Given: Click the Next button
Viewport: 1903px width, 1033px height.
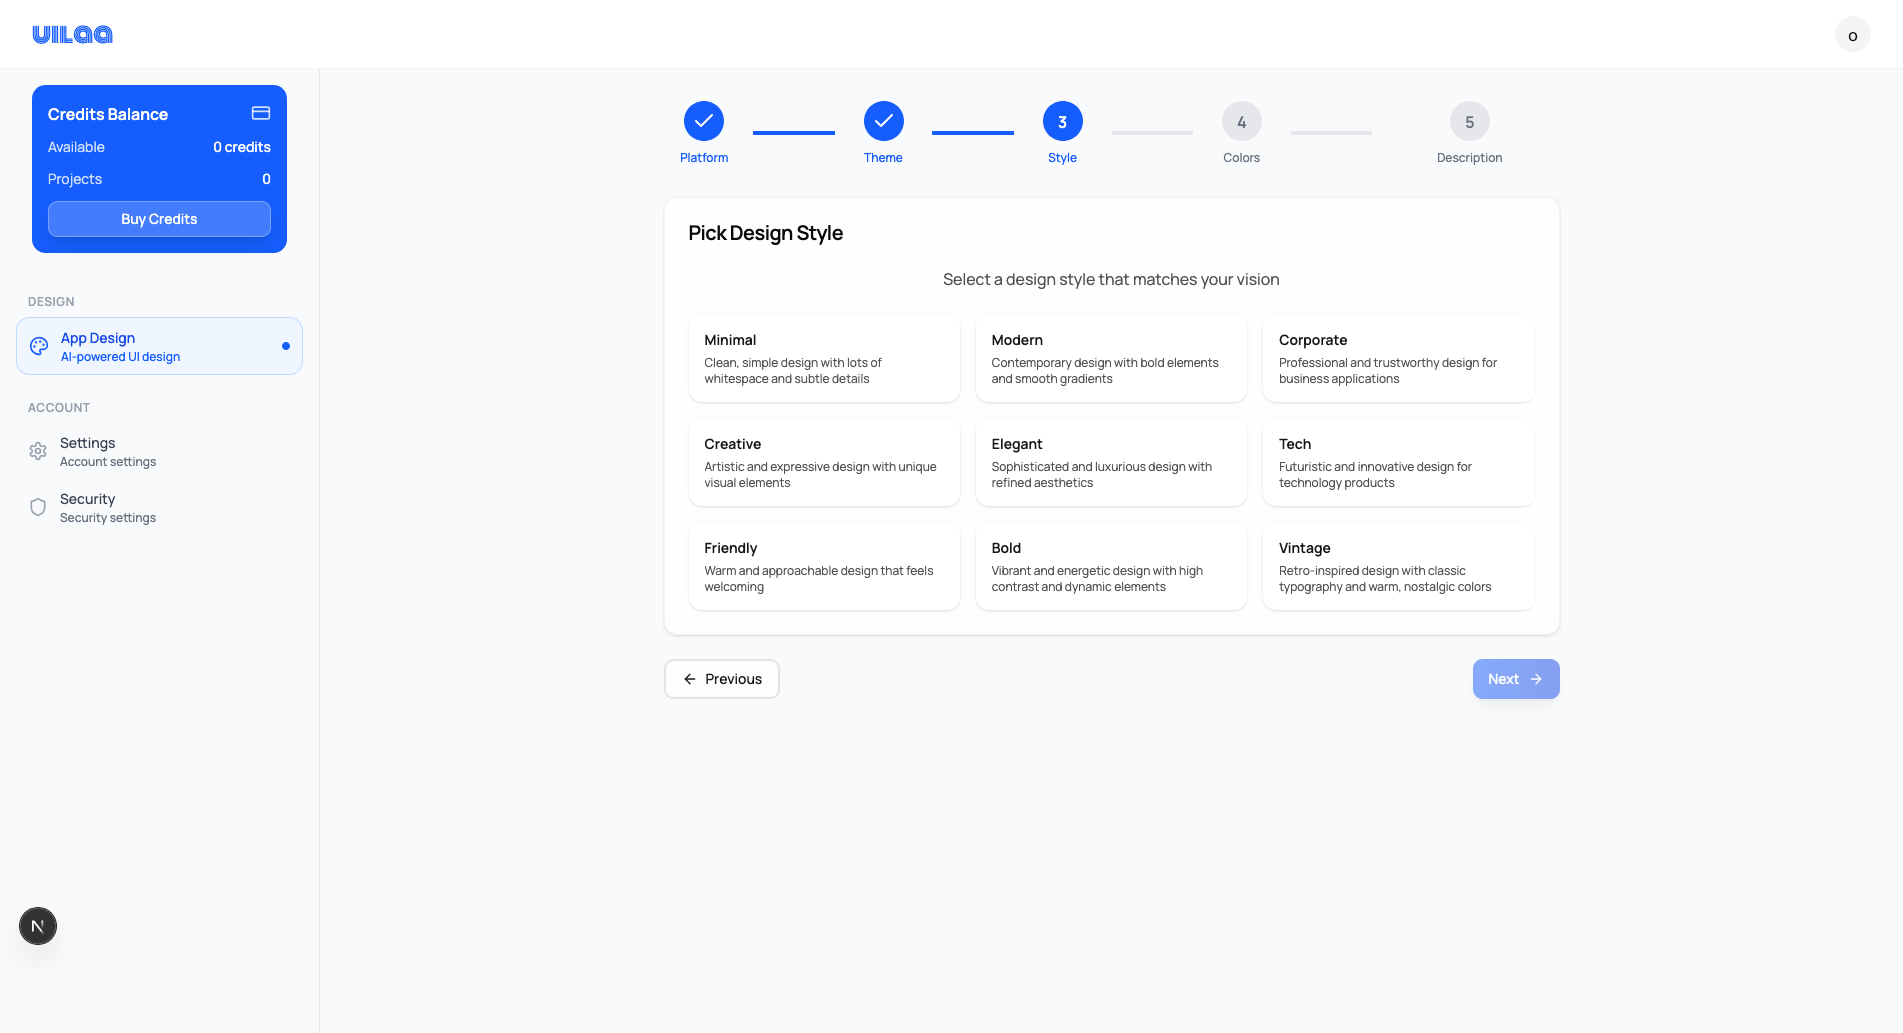Looking at the screenshot, I should pyautogui.click(x=1515, y=679).
